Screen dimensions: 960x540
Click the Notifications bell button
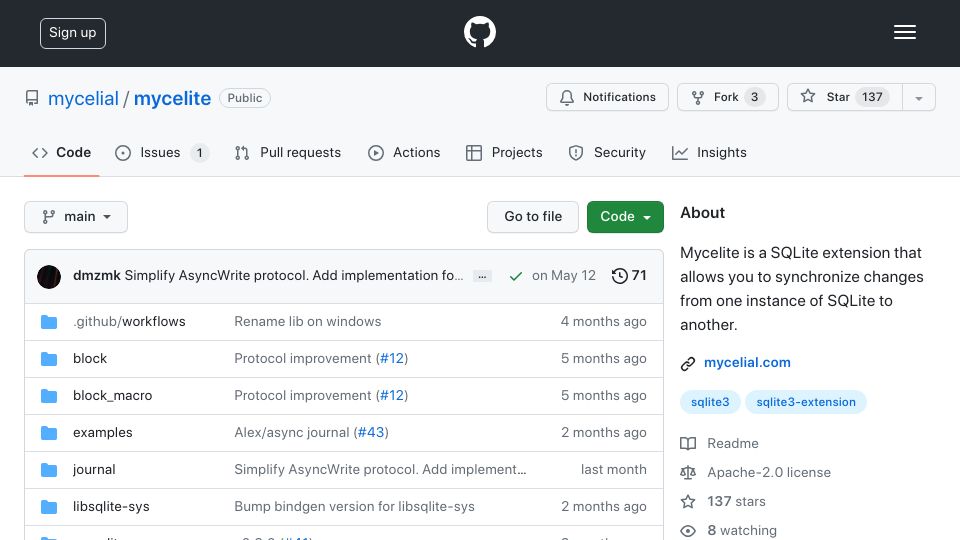coord(607,97)
